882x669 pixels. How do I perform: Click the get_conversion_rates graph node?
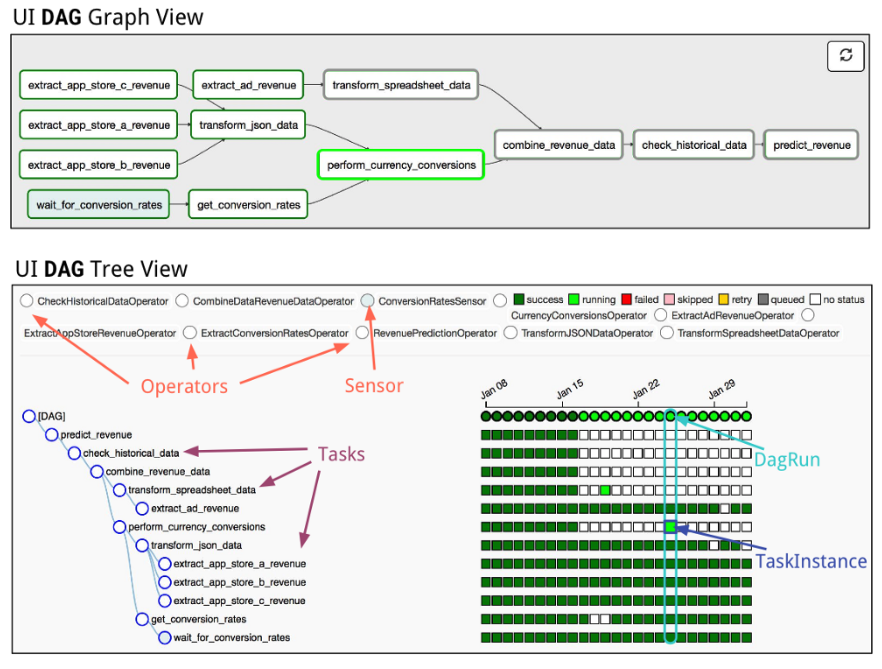click(x=248, y=205)
